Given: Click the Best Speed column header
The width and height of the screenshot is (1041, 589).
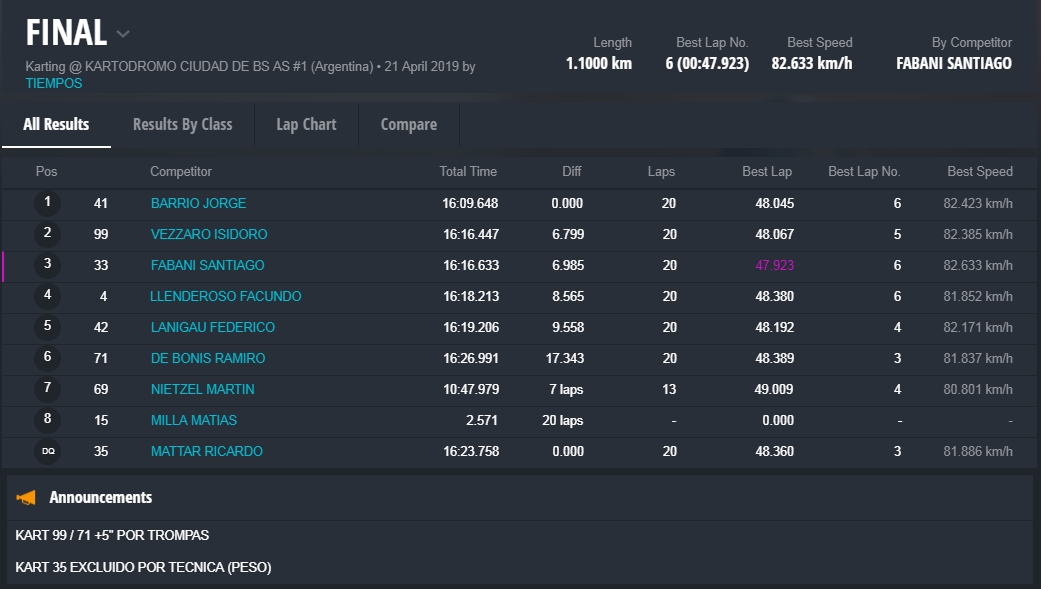Looking at the screenshot, I should (x=979, y=172).
